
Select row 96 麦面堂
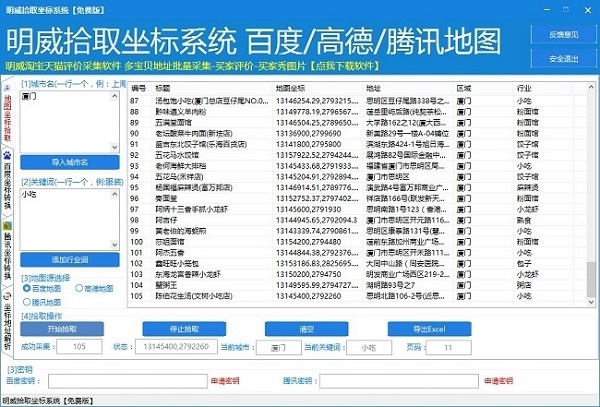pyautogui.click(x=357, y=199)
